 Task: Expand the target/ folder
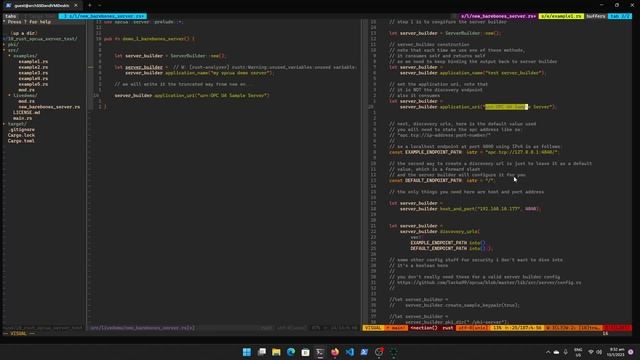[17, 124]
